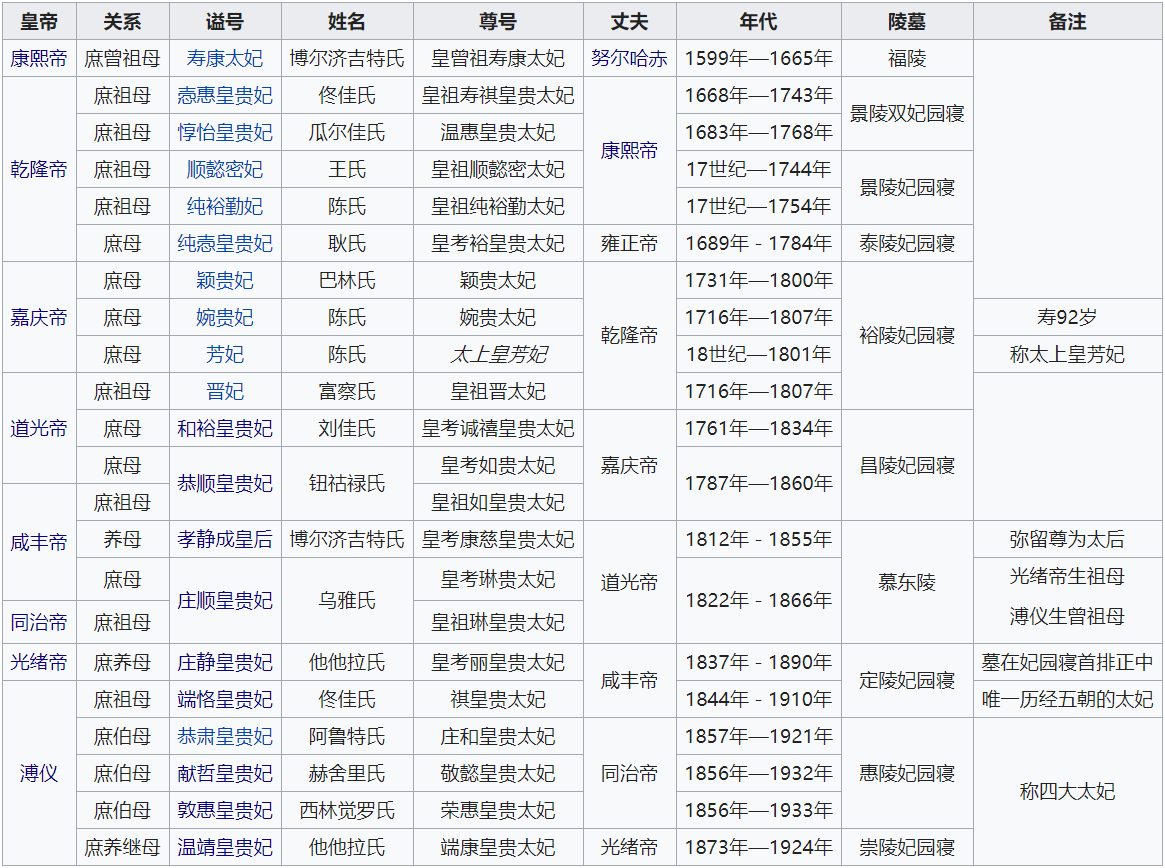
Task: Select the 备注 column header
Action: [x=1068, y=22]
